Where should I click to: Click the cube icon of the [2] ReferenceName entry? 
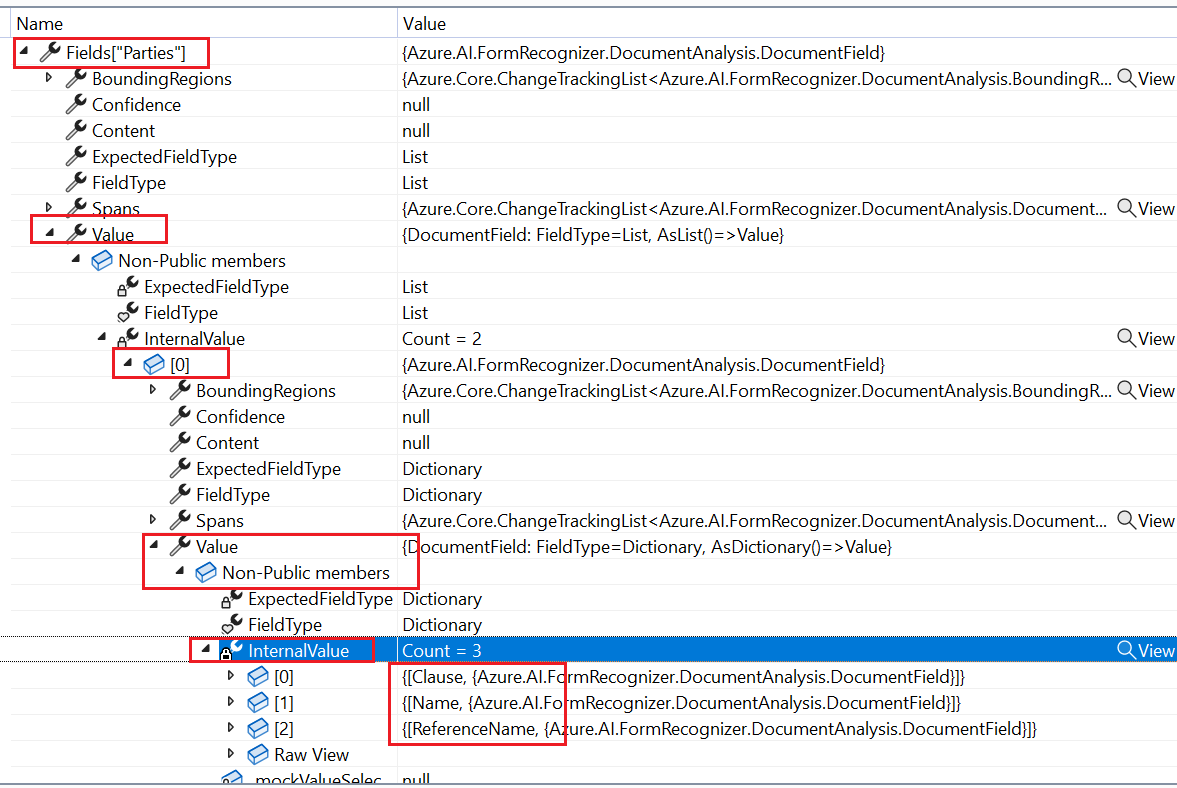coord(257,728)
